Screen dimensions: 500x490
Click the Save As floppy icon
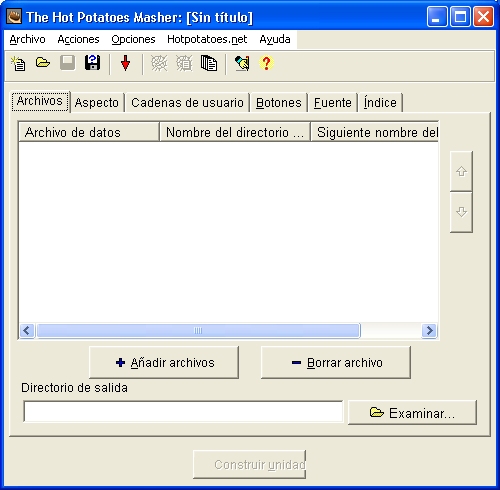pyautogui.click(x=92, y=63)
